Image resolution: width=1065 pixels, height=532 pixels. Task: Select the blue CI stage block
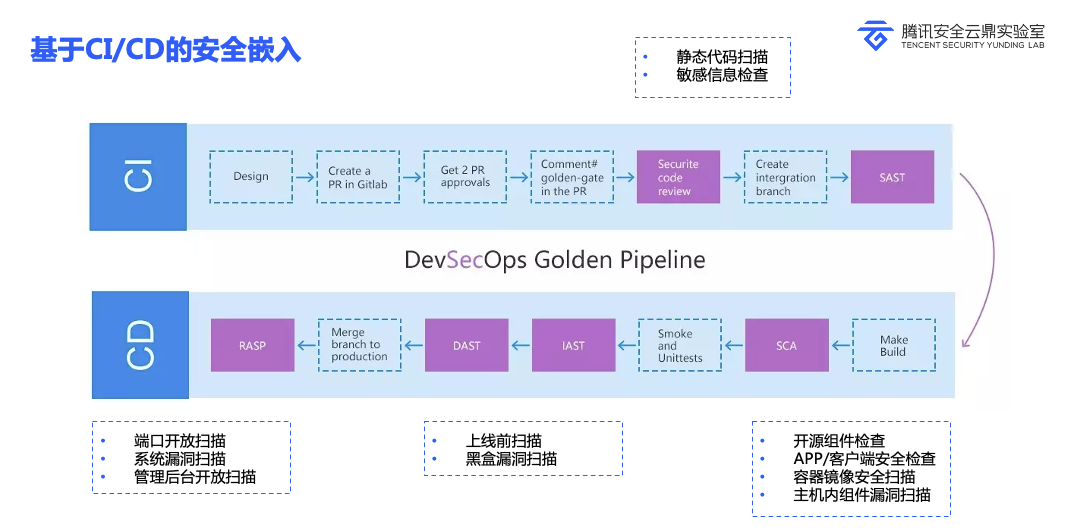138,177
